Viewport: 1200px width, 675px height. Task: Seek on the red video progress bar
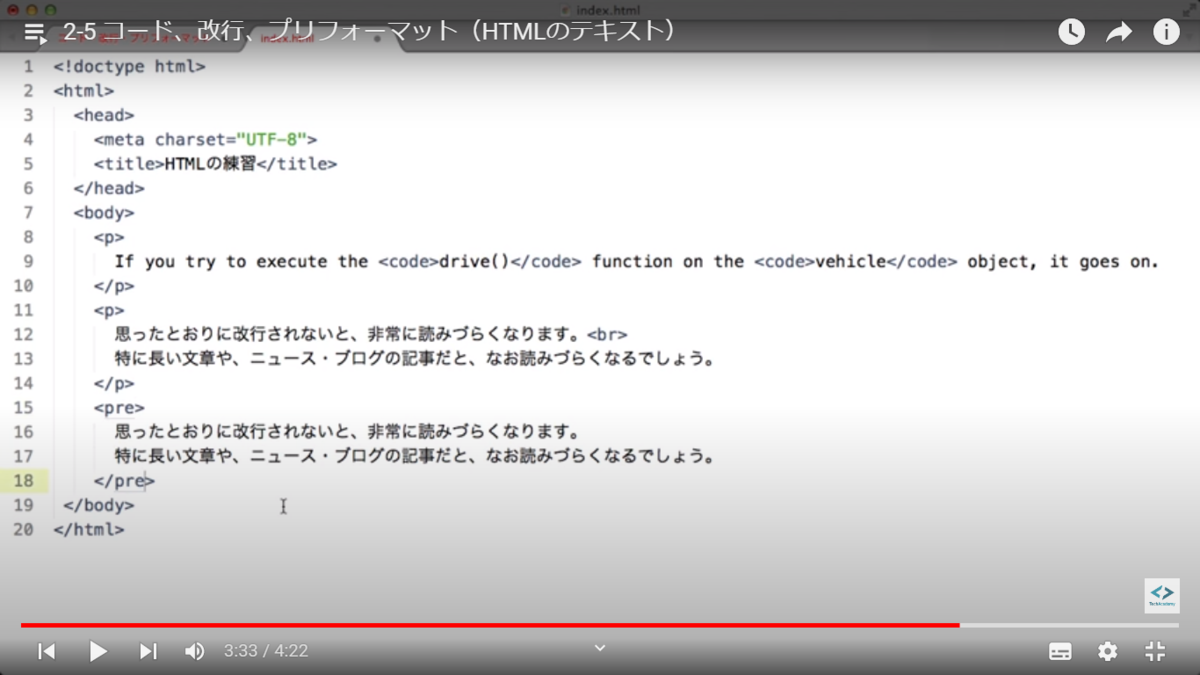490,625
